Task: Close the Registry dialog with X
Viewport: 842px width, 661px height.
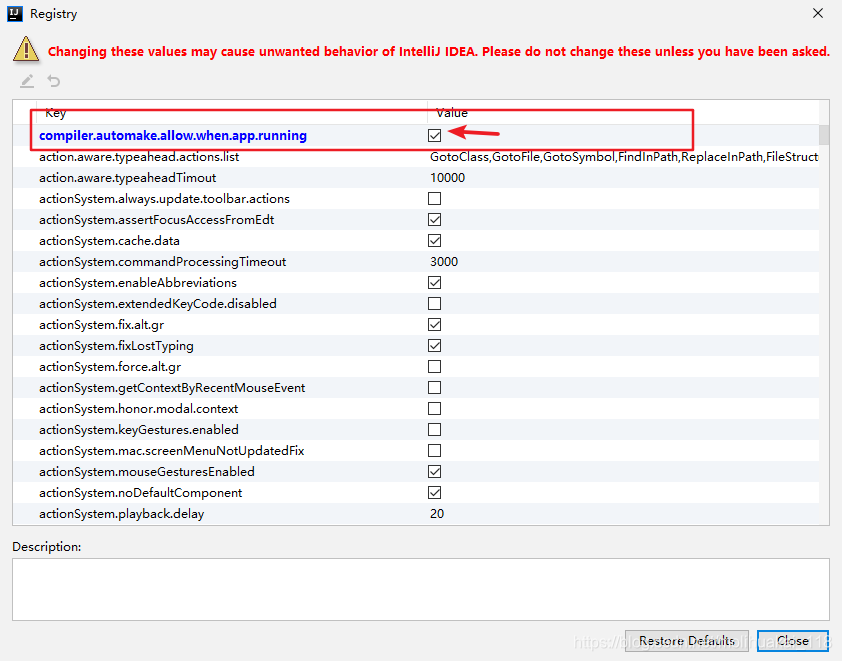Action: (818, 13)
